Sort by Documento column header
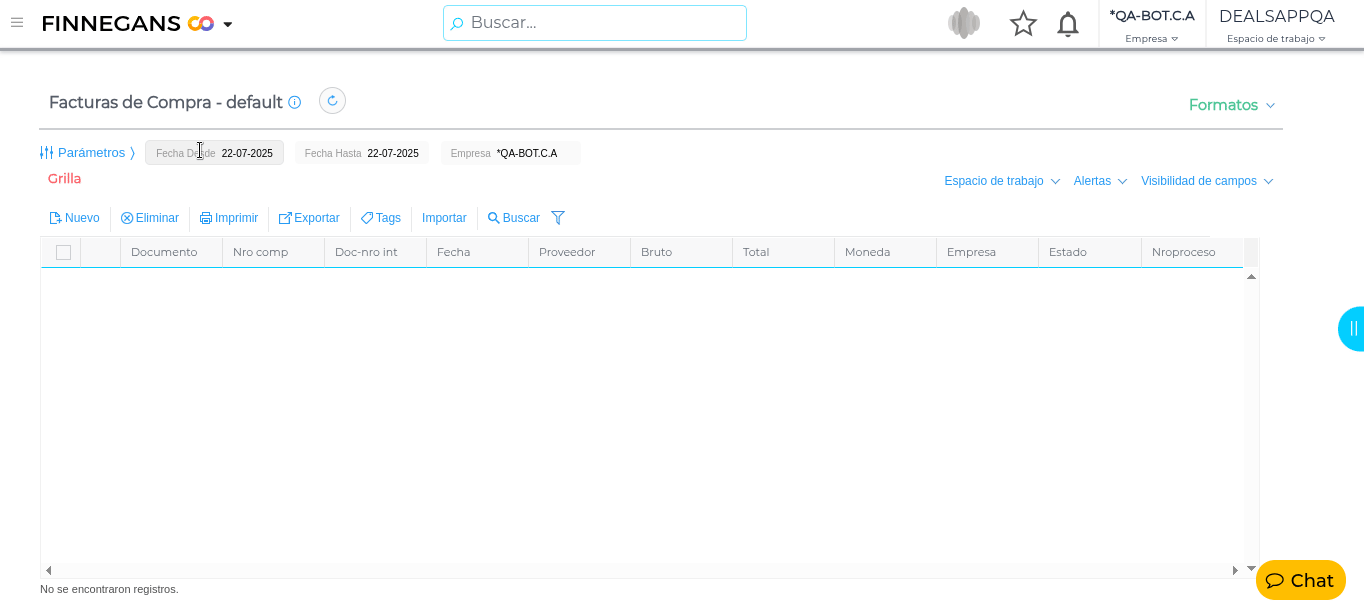The image size is (1364, 608). [171, 252]
